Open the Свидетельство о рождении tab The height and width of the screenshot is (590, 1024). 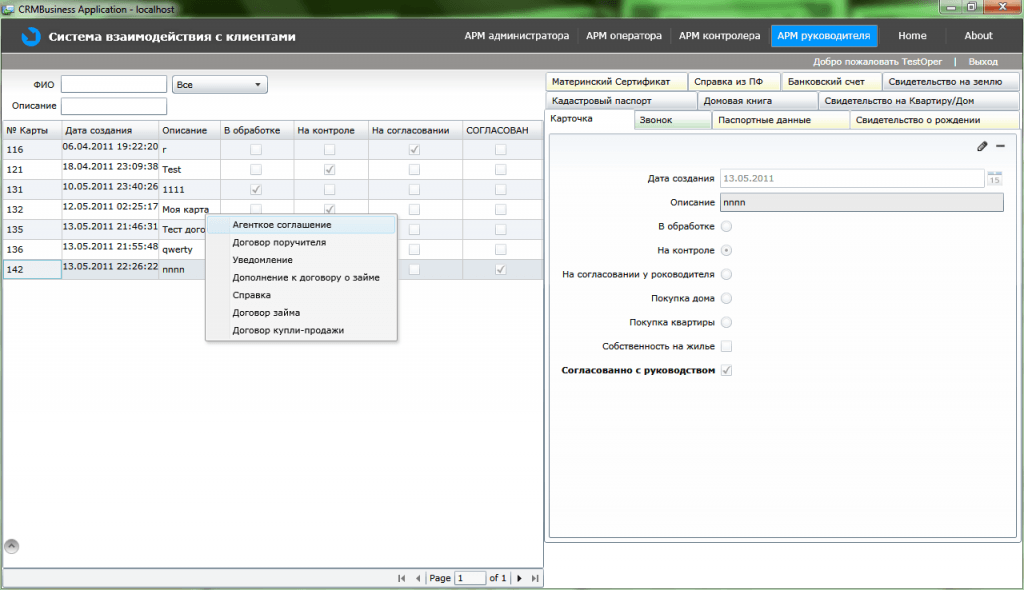pyautogui.click(x=935, y=120)
